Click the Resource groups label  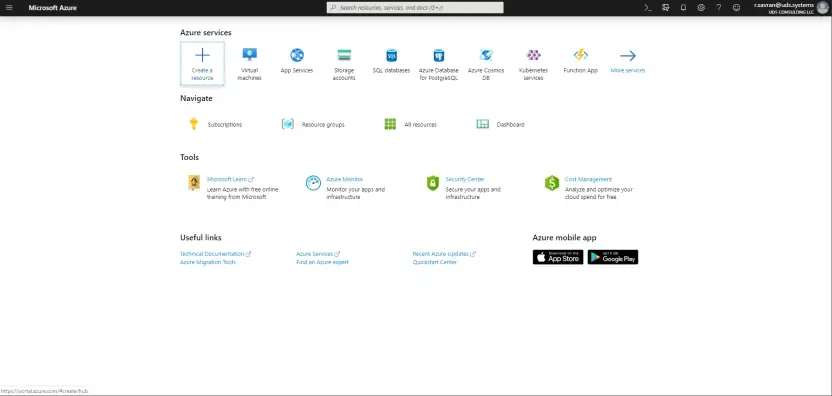tap(323, 125)
